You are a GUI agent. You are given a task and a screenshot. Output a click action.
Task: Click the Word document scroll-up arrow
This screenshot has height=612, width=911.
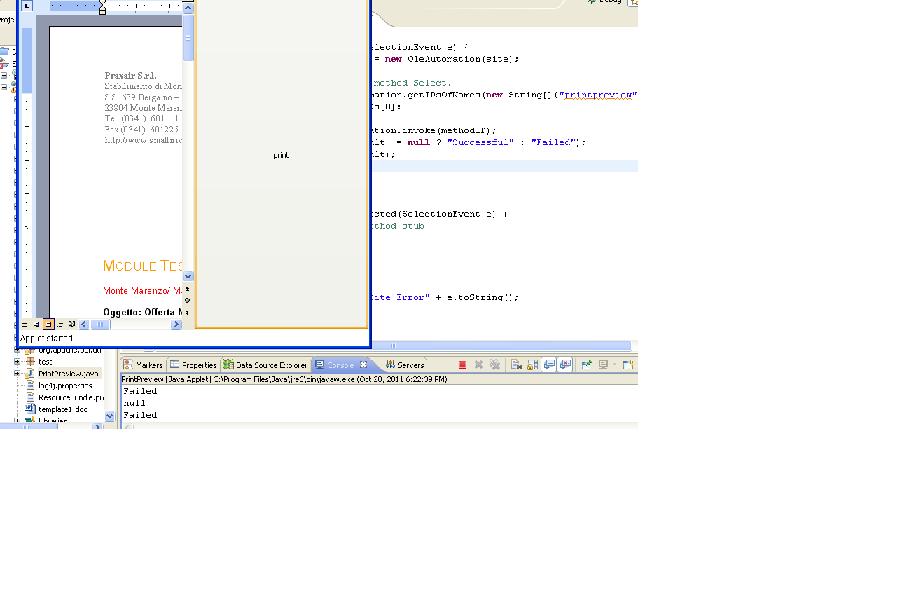click(188, 8)
